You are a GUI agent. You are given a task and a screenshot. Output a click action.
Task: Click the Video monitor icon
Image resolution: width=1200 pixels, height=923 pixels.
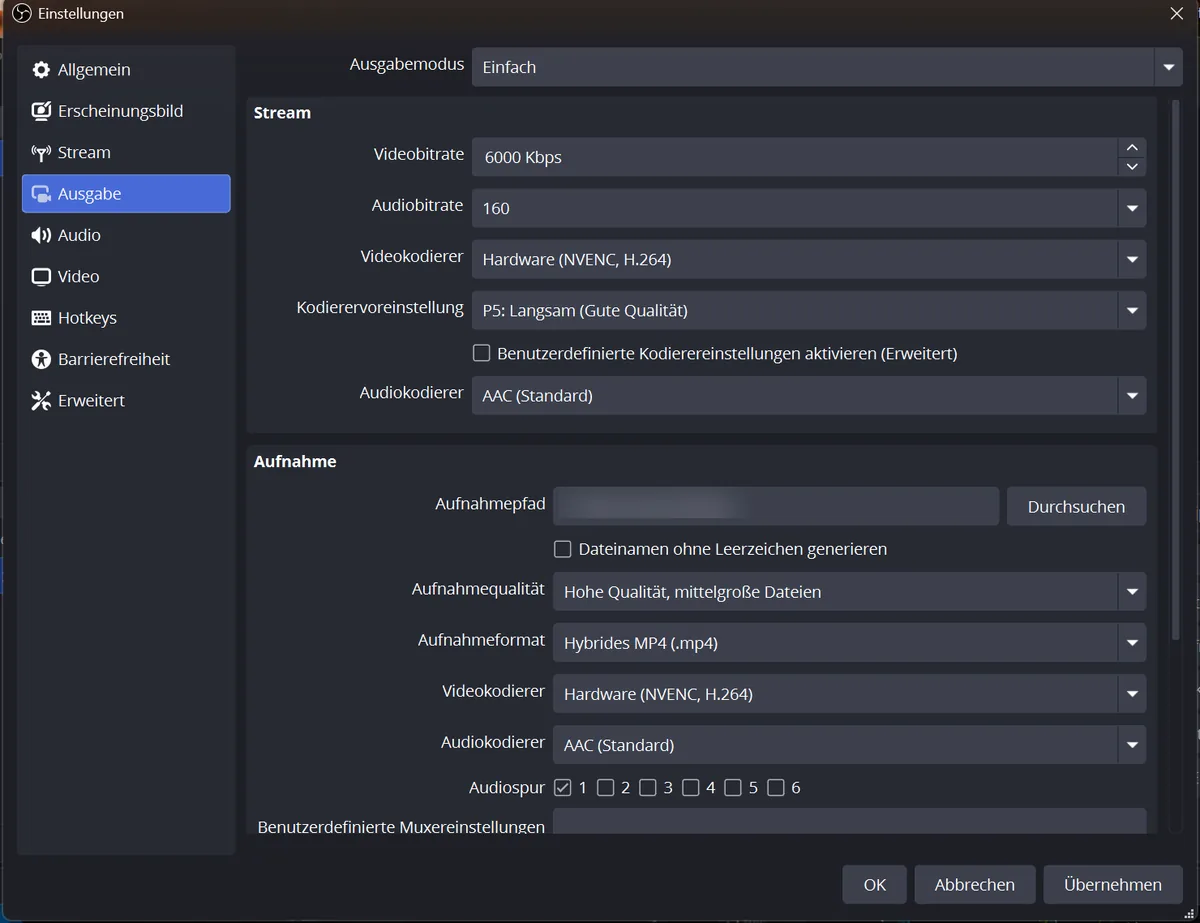tap(41, 277)
